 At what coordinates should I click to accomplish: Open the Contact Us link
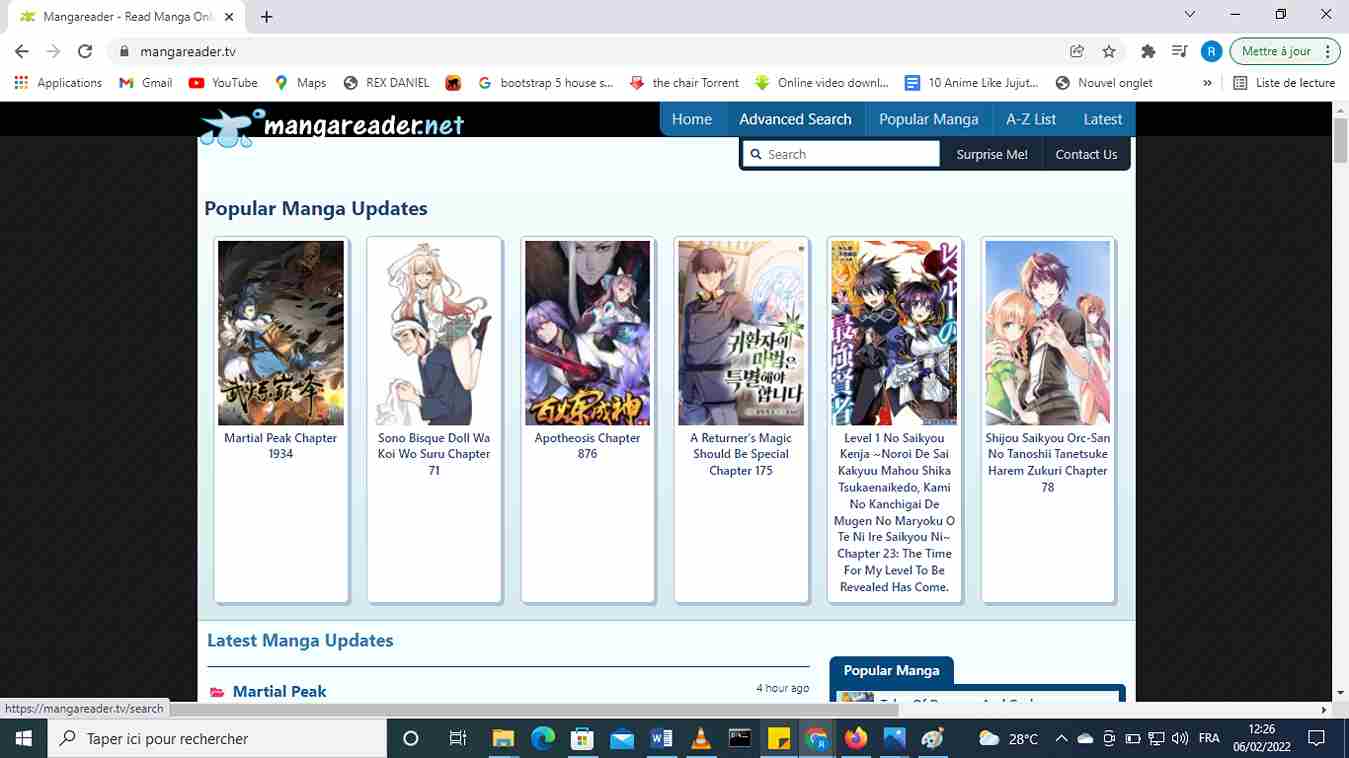pos(1086,154)
